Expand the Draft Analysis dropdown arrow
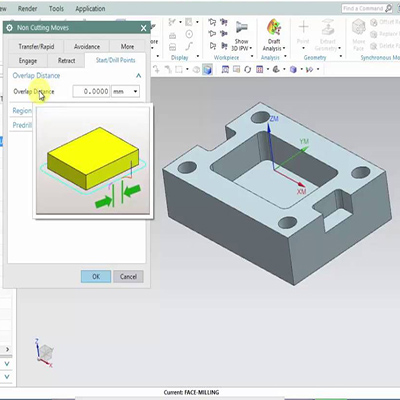Viewport: 400px width, 400px height. pos(284,49)
